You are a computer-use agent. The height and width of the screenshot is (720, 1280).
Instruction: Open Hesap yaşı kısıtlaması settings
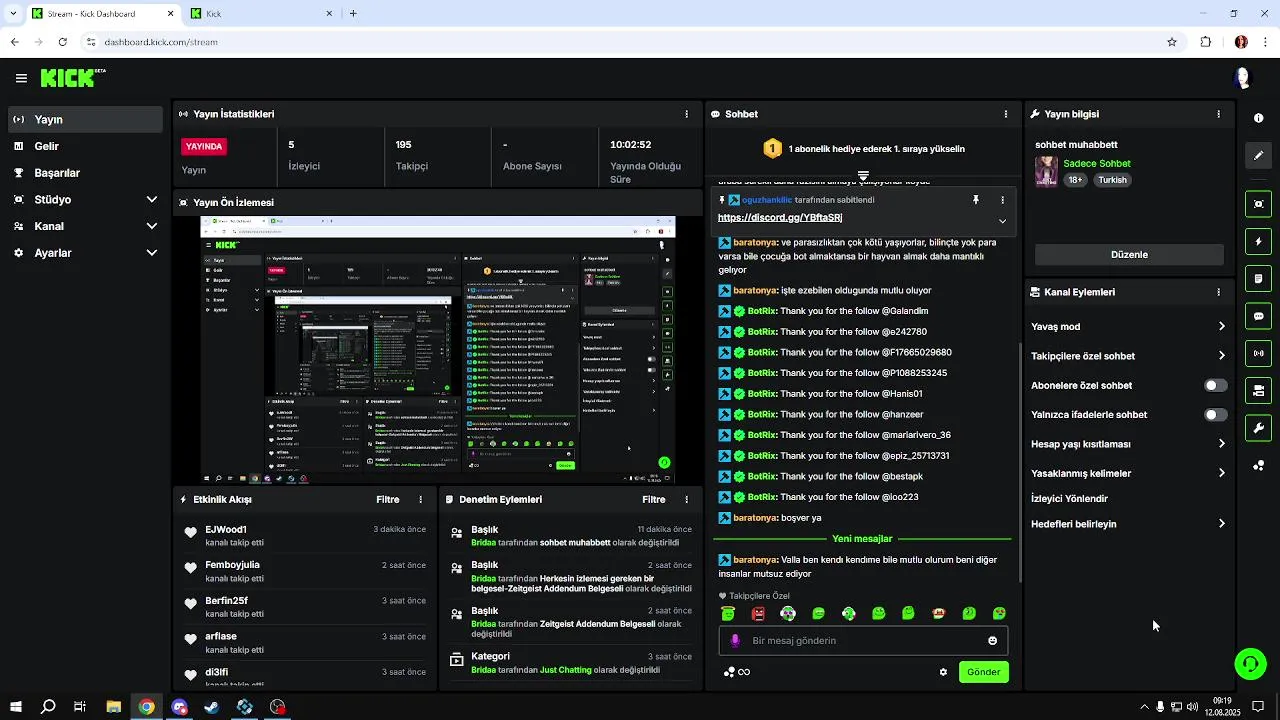(x=1128, y=444)
